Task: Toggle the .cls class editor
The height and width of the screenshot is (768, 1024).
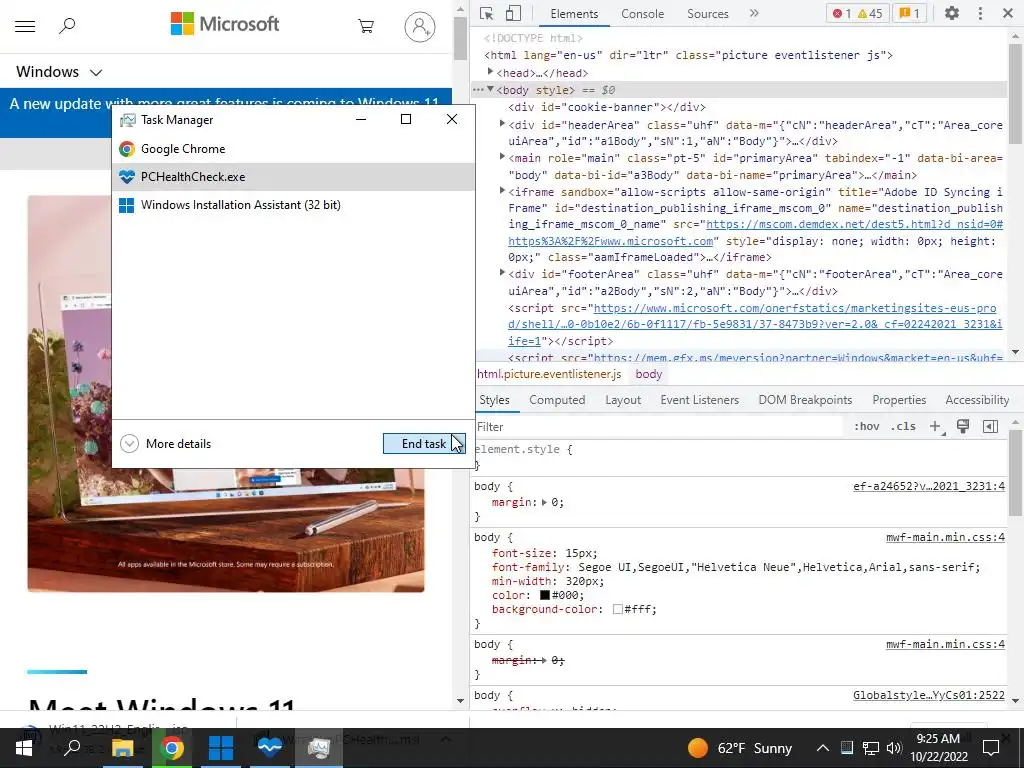Action: pyautogui.click(x=903, y=426)
